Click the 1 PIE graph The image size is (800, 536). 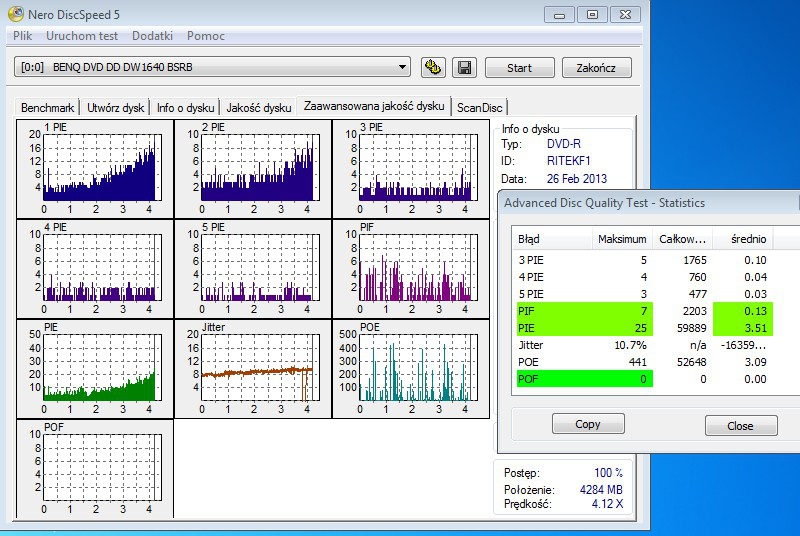(95, 169)
